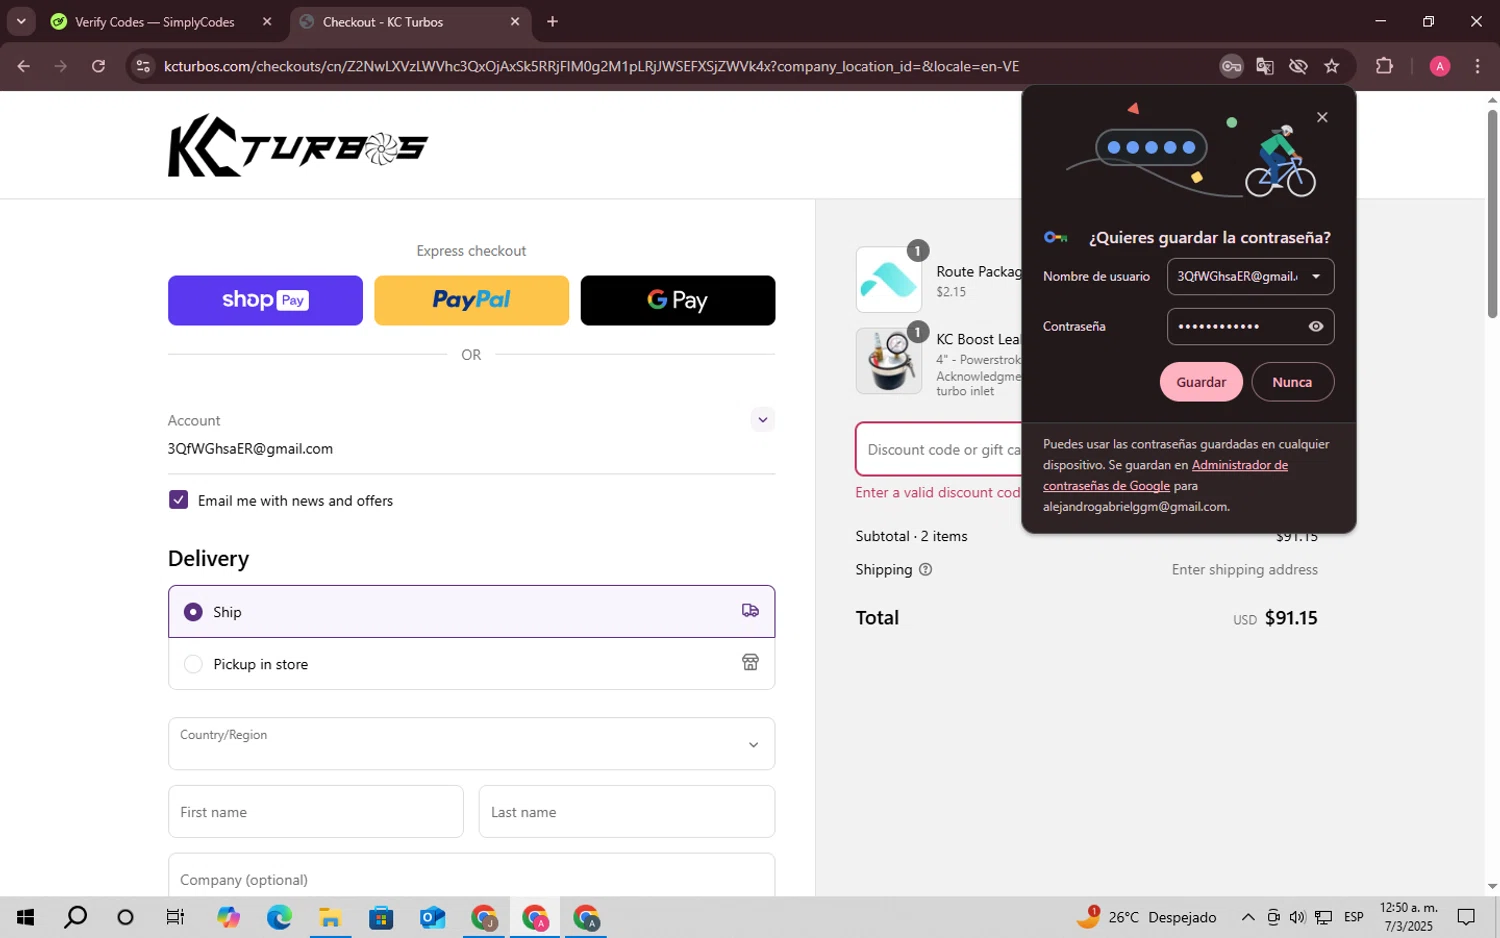Viewport: 1500px width, 938px height.
Task: Click the third-party cookies blocked eye icon
Action: 1298,66
